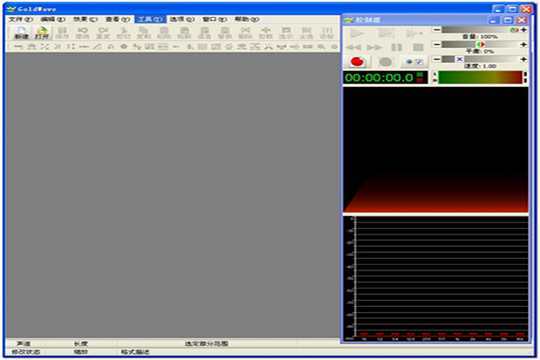Click the Fast Forward button in control panel
Image resolution: width=540 pixels, height=360 pixels.
pos(375,47)
